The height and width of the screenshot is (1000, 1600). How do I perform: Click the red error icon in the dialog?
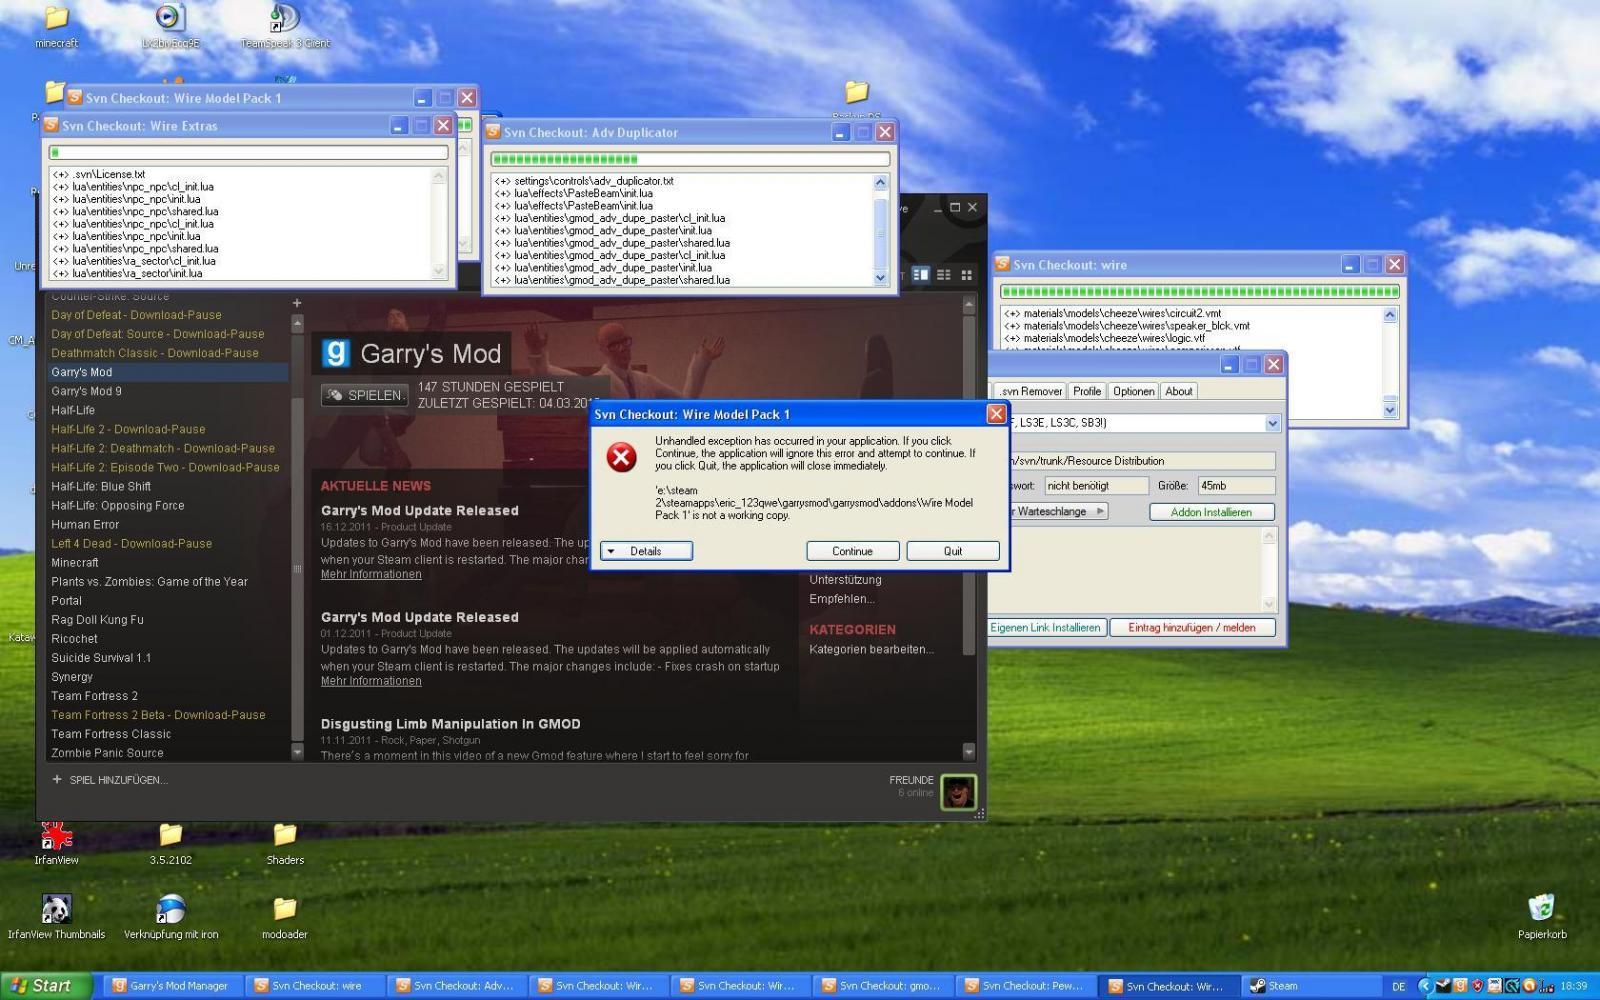(621, 458)
